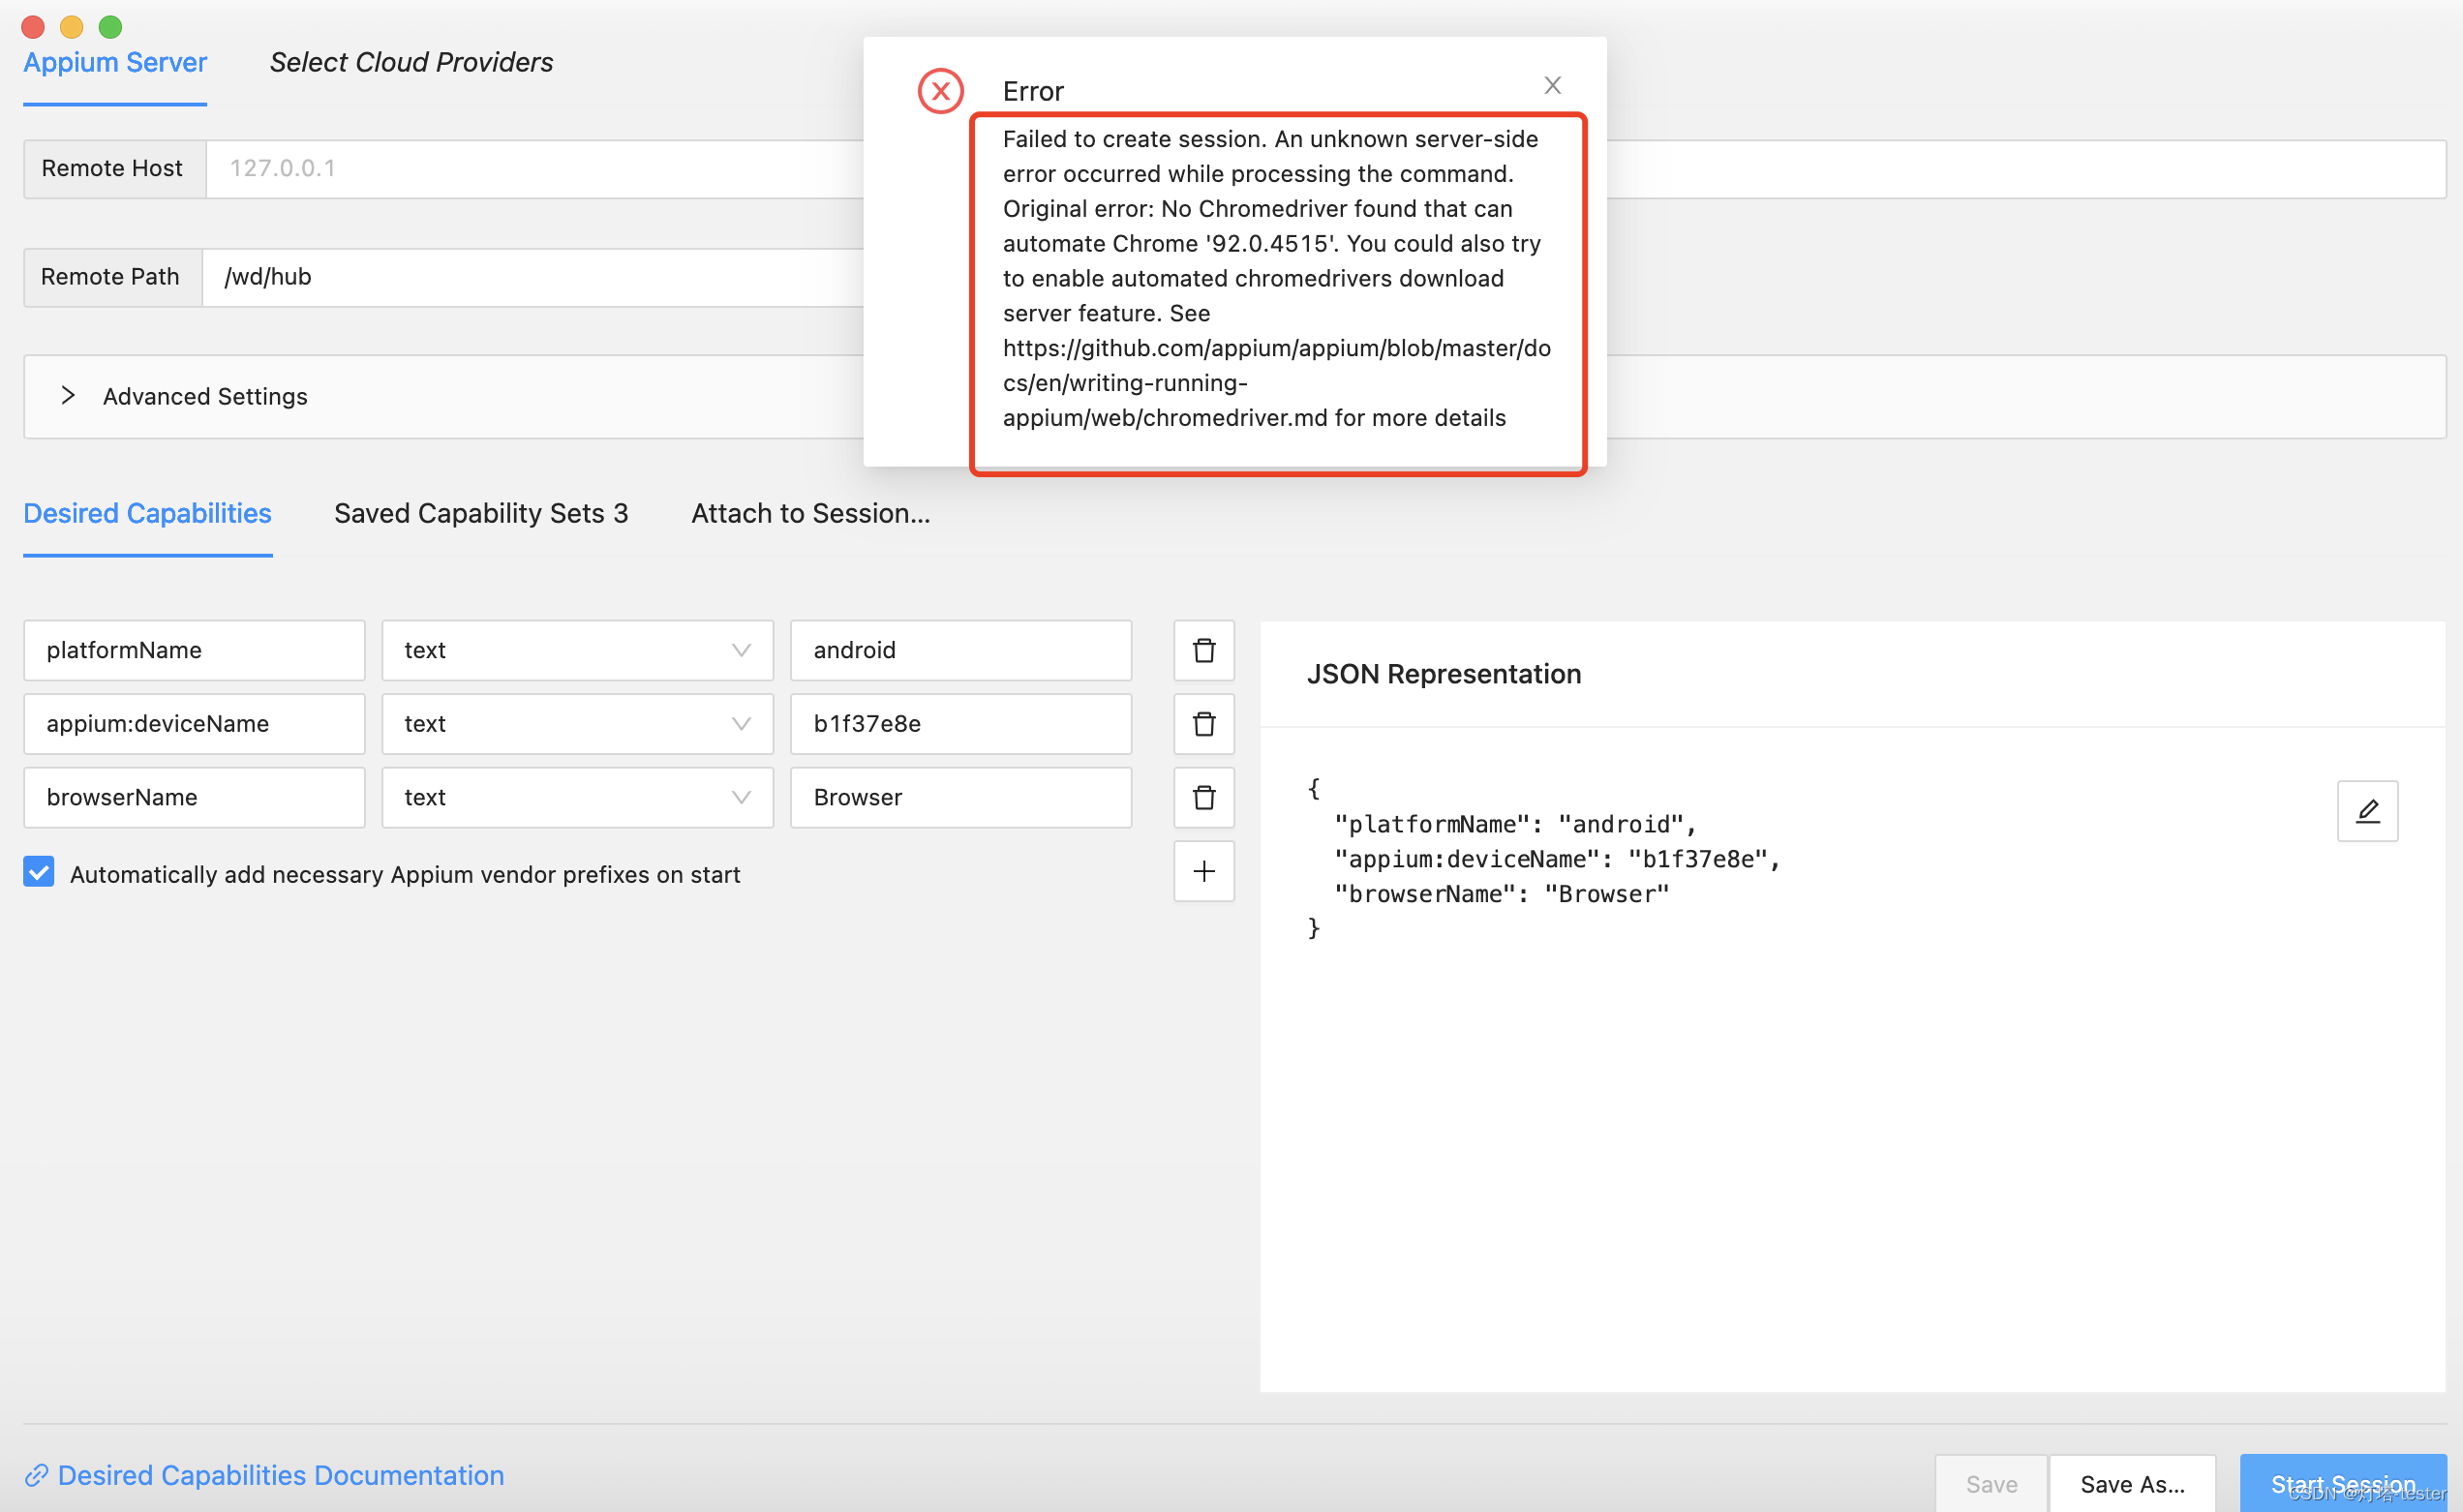This screenshot has width=2463, height=1512.
Task: Open type dropdown for browserName
Action: pyautogui.click(x=577, y=797)
